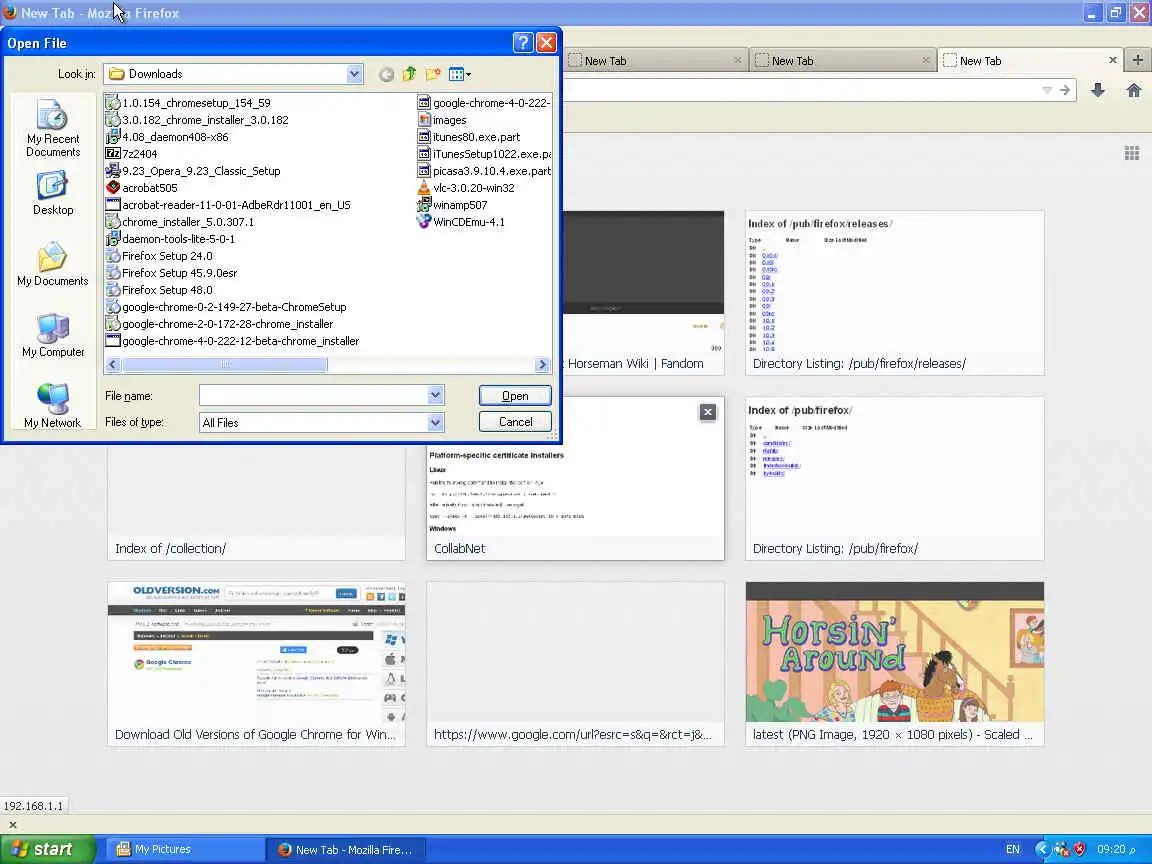Select 9.23_Opera_9.23_Classic_Setup file
The height and width of the screenshot is (864, 1152).
pos(193,171)
